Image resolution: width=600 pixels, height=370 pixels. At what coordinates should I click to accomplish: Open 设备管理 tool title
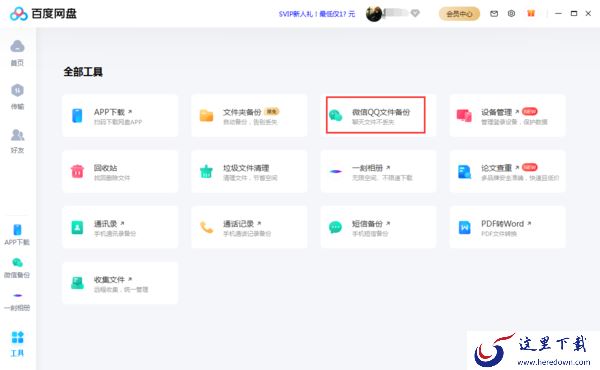[496, 112]
